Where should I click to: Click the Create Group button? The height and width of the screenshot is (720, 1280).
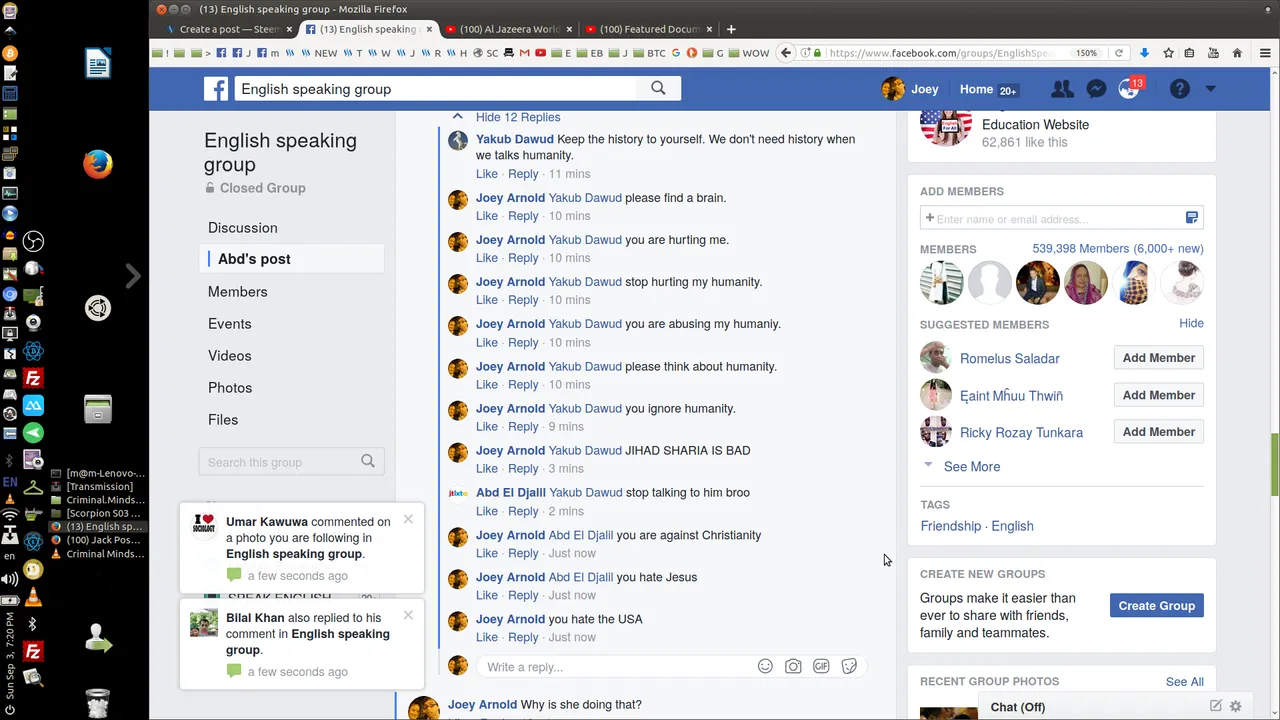tap(1156, 605)
